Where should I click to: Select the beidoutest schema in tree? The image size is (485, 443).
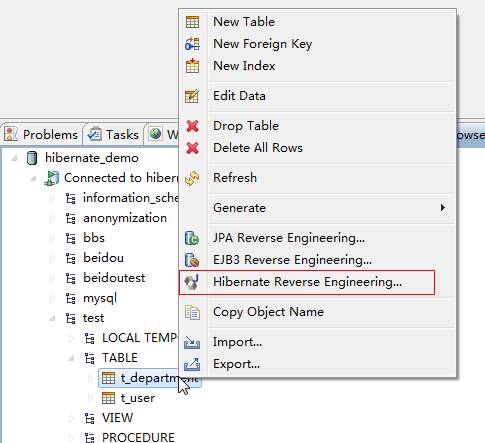click(x=114, y=278)
